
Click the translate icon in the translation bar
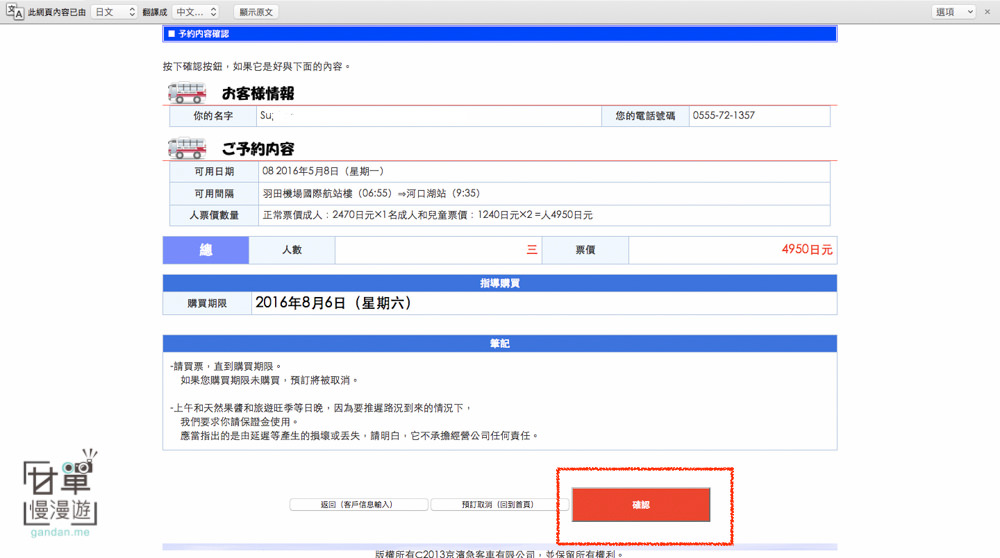coord(15,11)
